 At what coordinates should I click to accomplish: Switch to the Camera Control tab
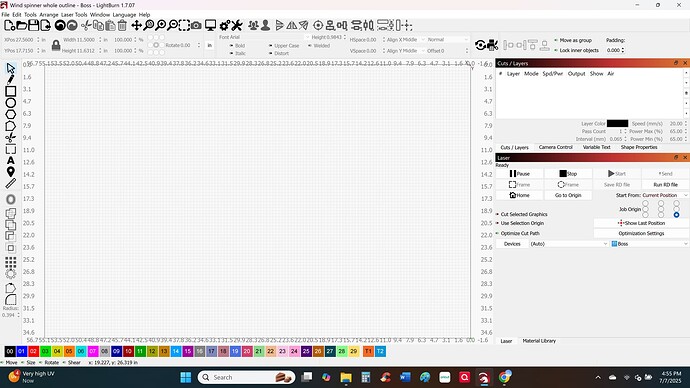click(x=555, y=147)
